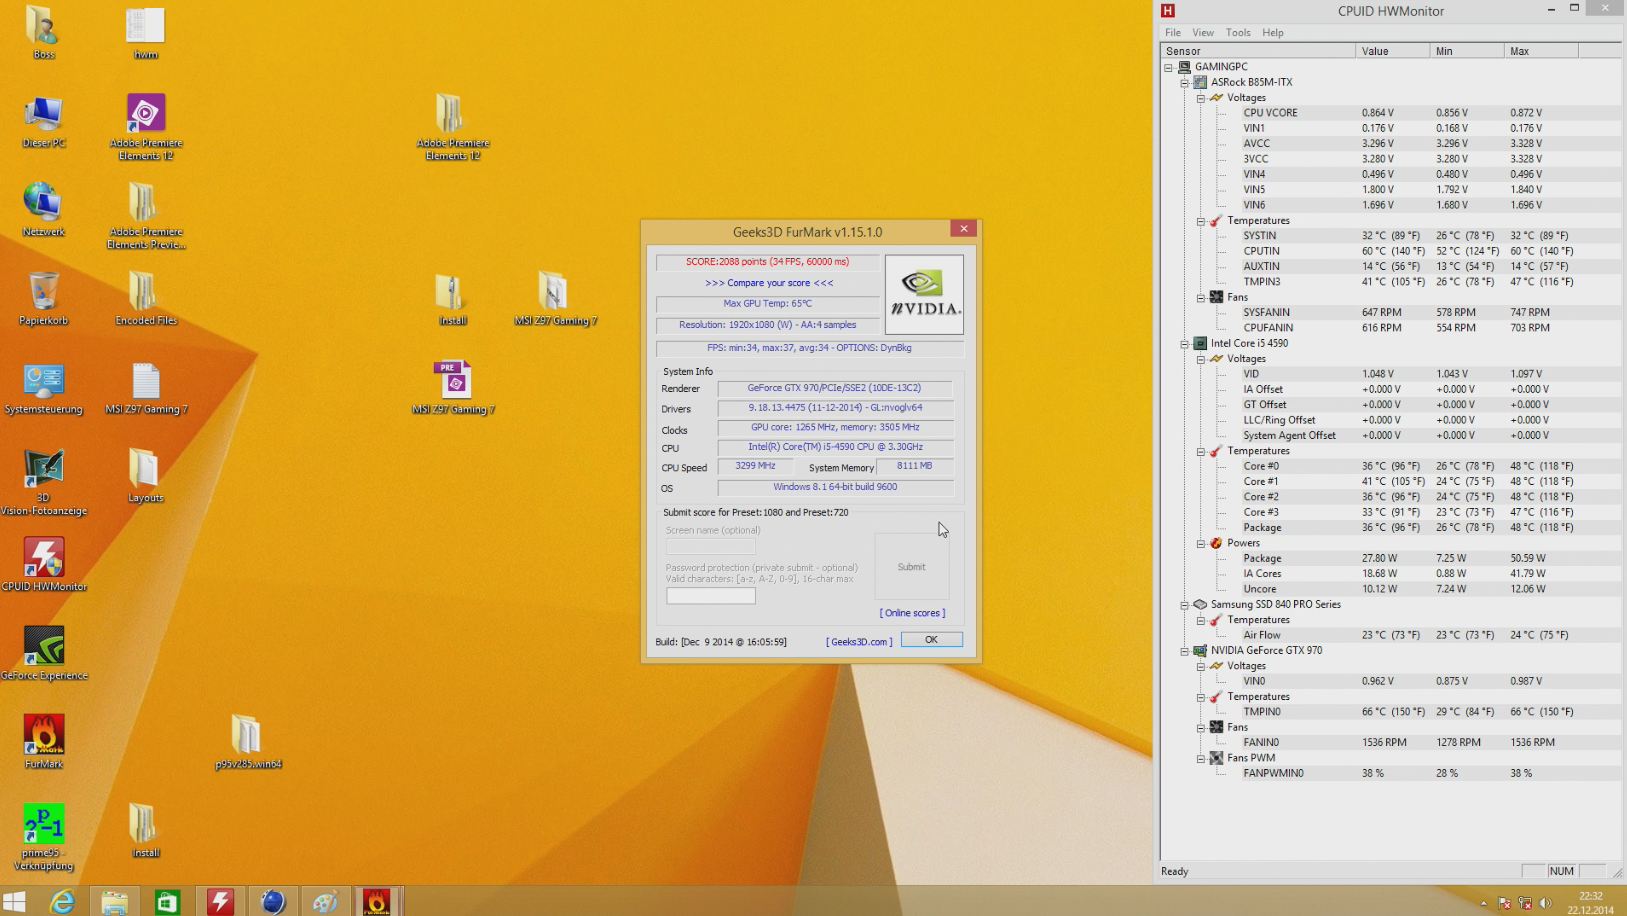Collapse the Samsung SSD 840 PRO Series node

click(1184, 605)
